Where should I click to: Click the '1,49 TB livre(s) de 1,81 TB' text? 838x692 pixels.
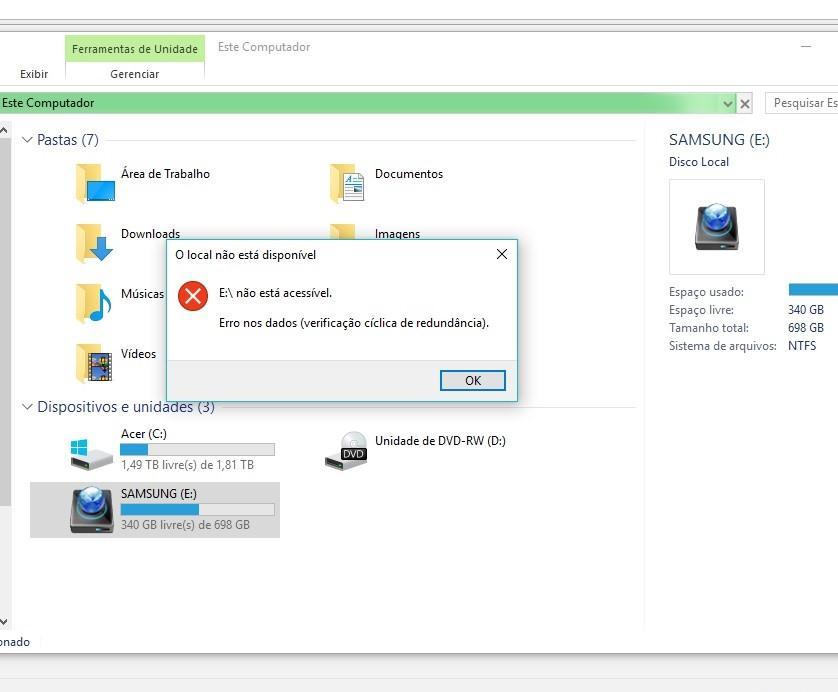pos(187,465)
